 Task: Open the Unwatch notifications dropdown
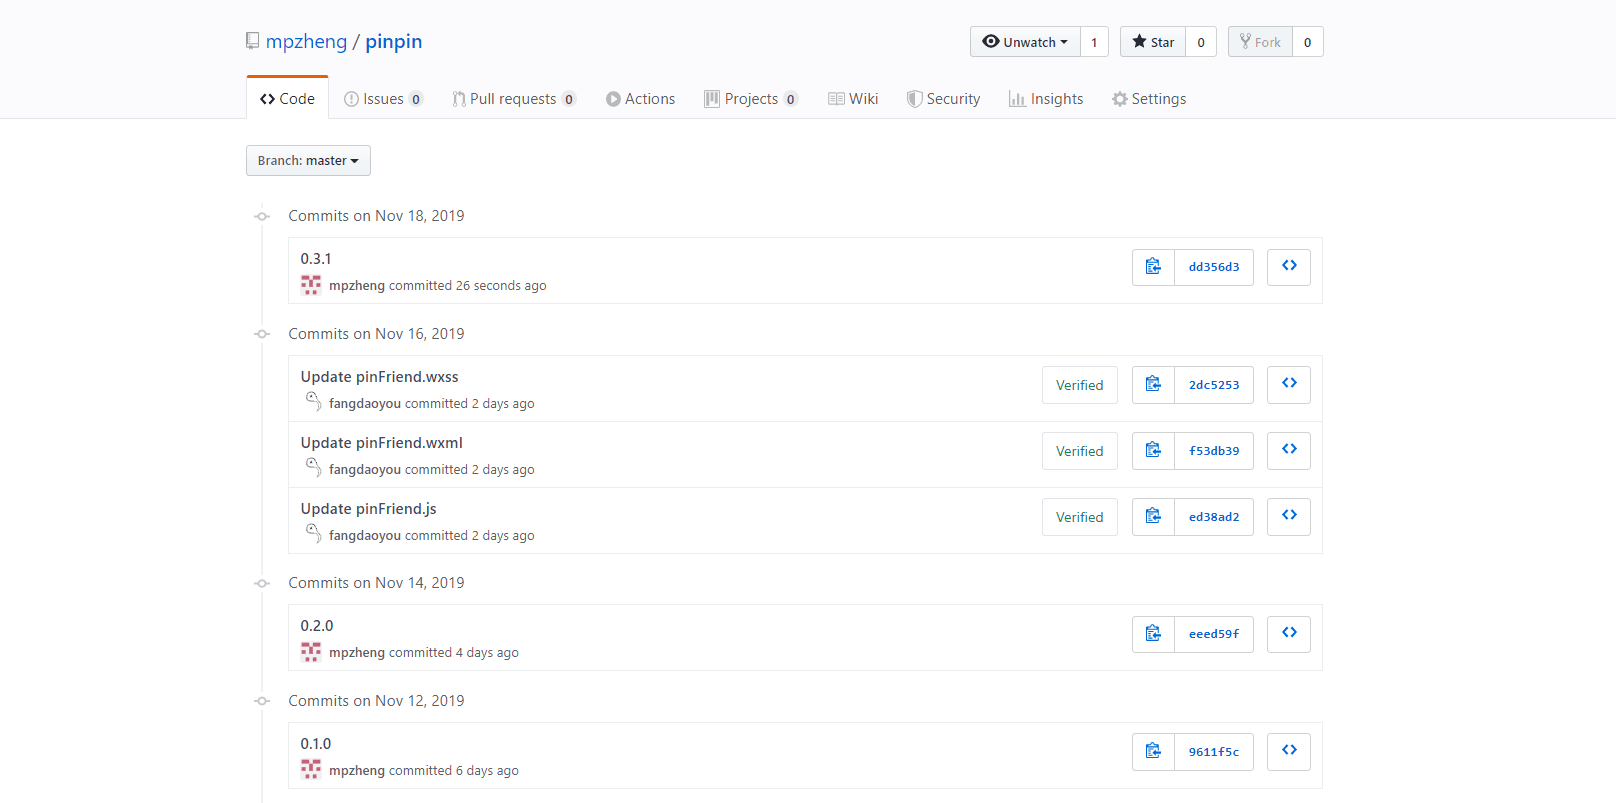coord(1025,42)
